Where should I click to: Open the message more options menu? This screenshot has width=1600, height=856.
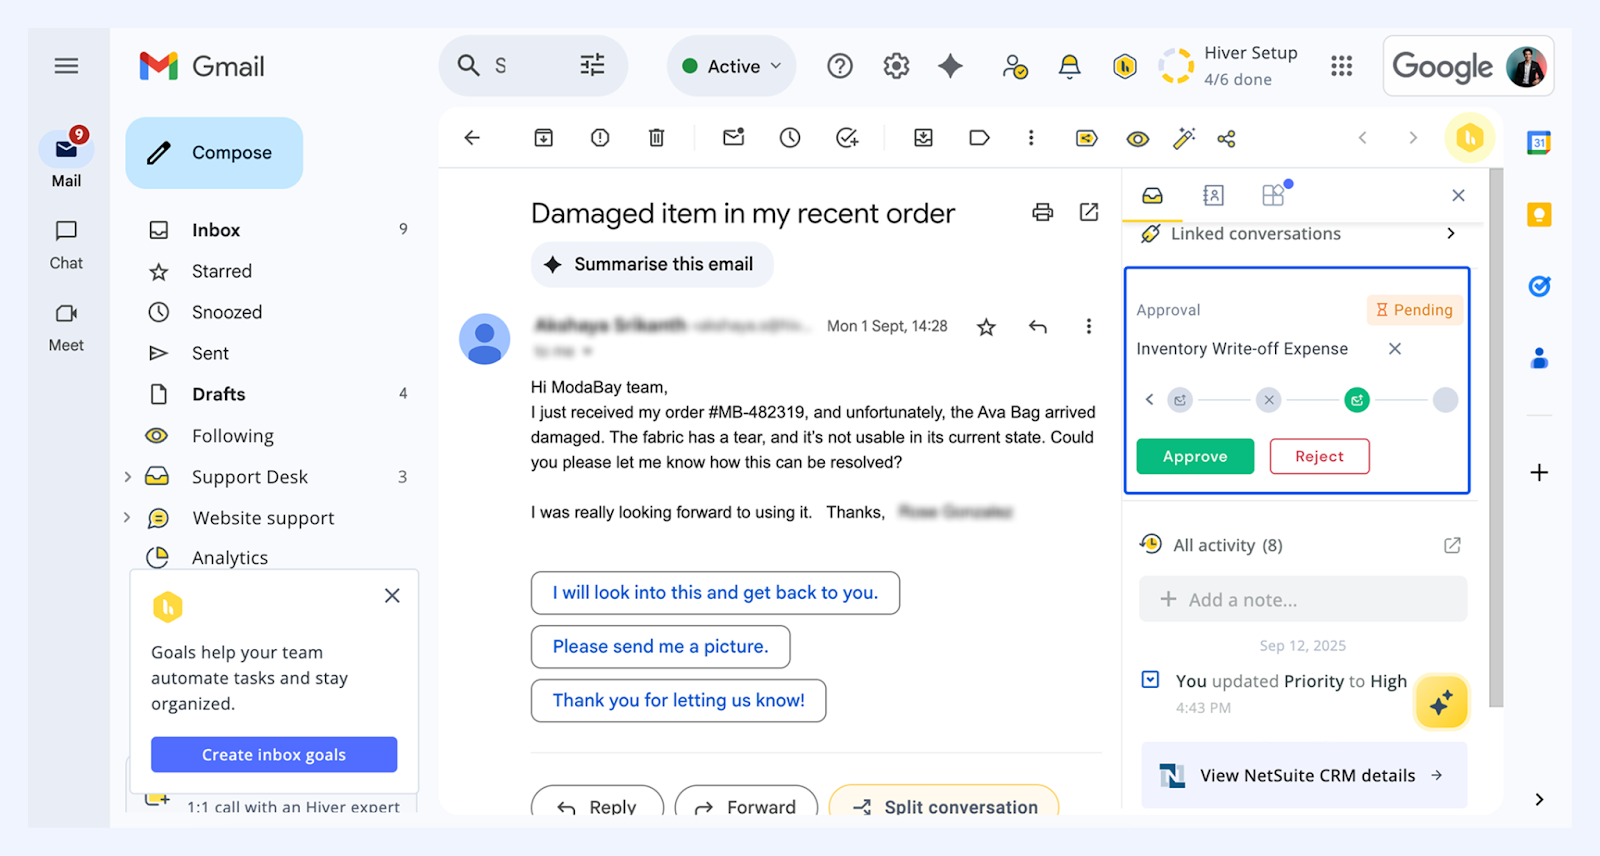click(1088, 326)
